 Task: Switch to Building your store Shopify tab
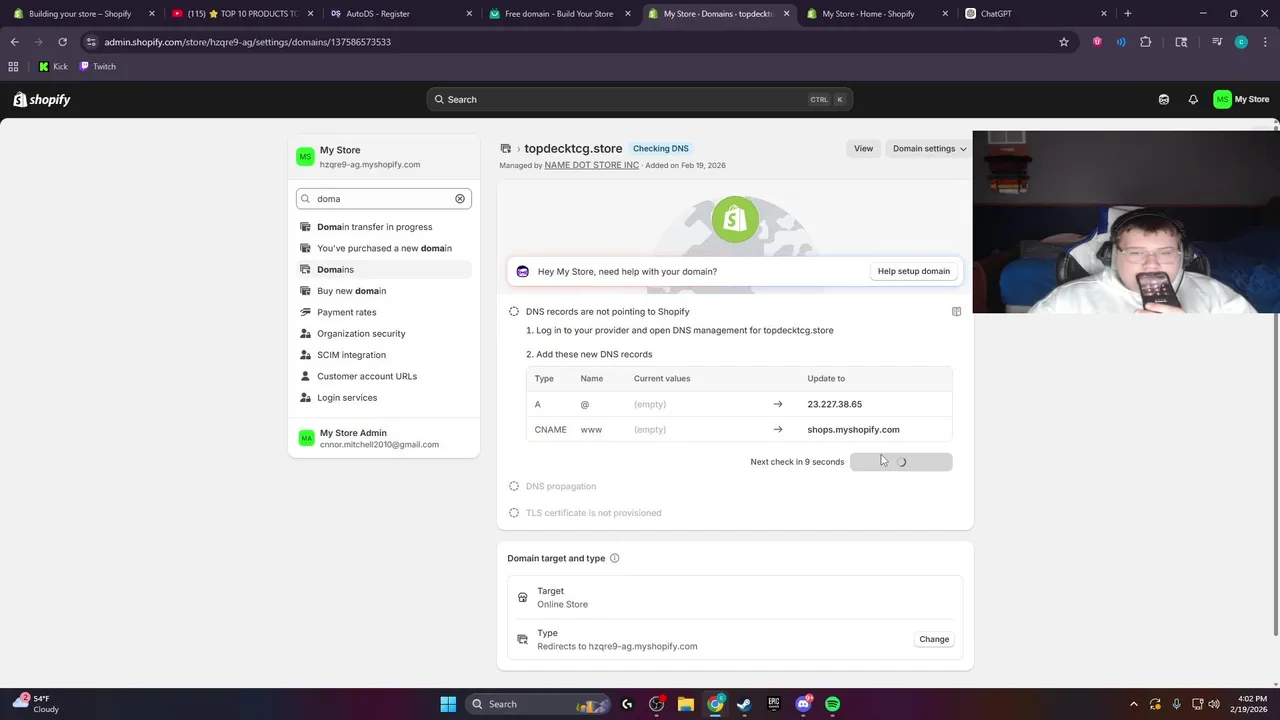pos(80,14)
